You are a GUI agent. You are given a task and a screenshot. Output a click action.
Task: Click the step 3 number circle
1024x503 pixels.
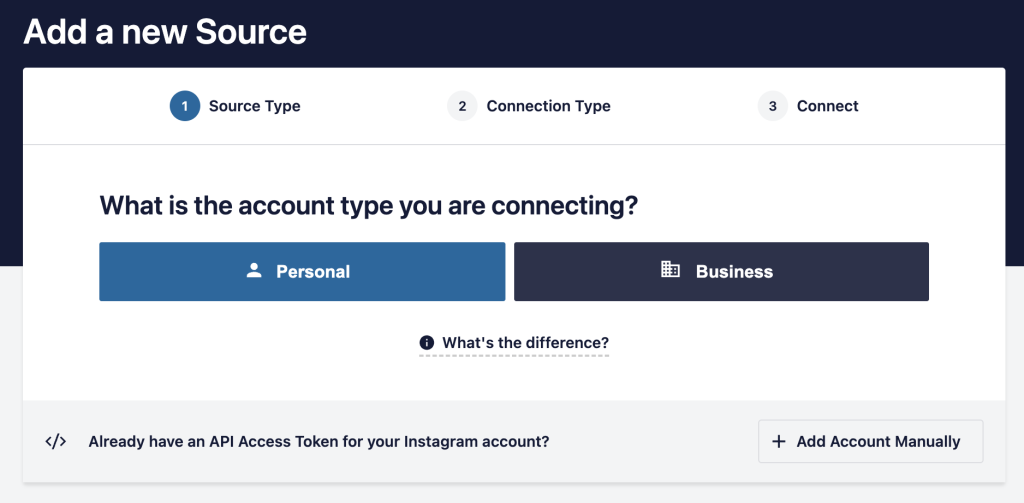click(773, 106)
